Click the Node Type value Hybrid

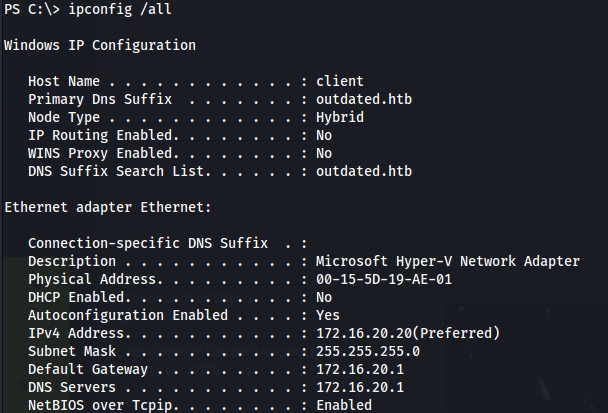(x=340, y=117)
